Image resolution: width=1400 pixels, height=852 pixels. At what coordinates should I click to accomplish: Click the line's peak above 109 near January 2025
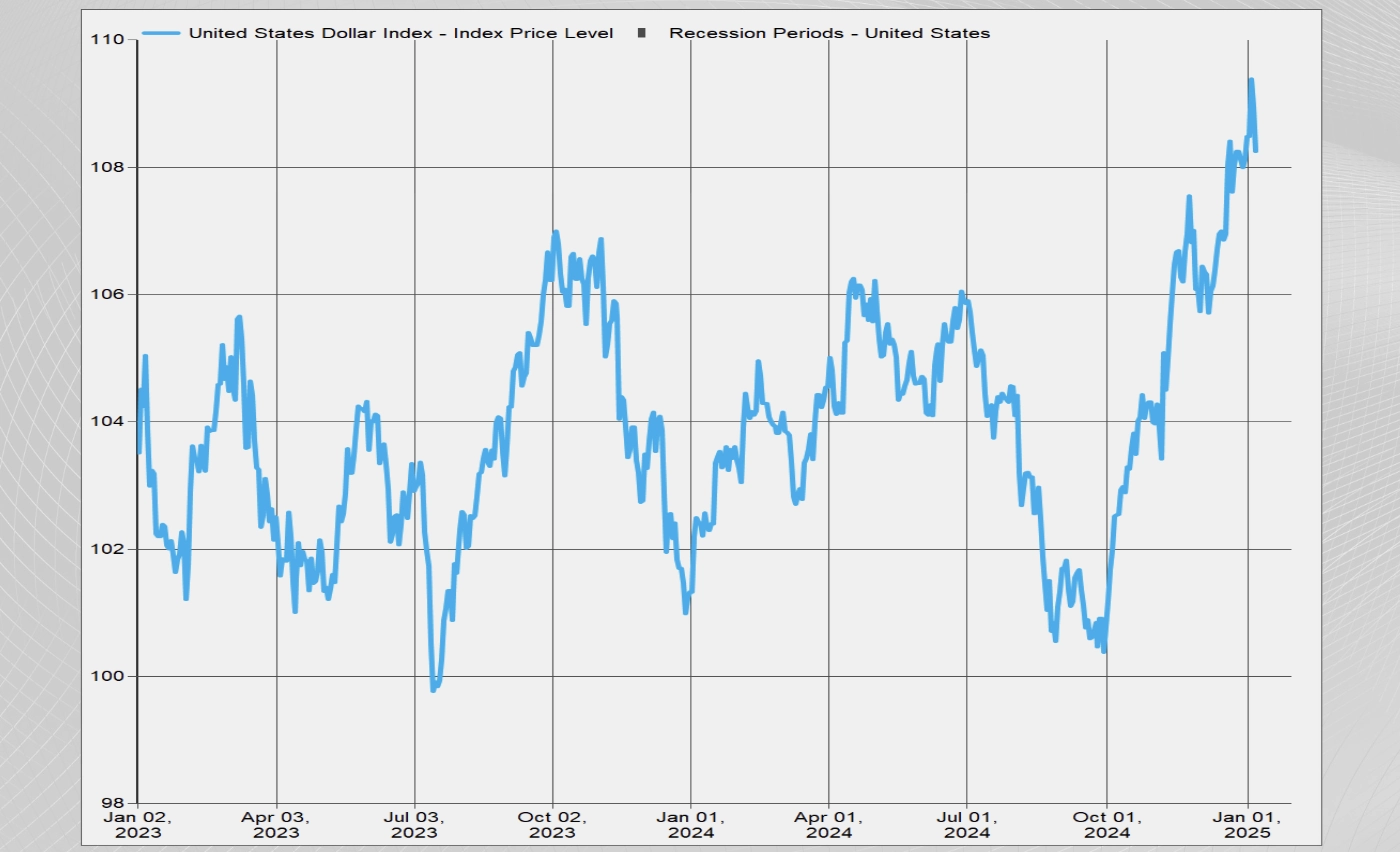pyautogui.click(x=1251, y=80)
